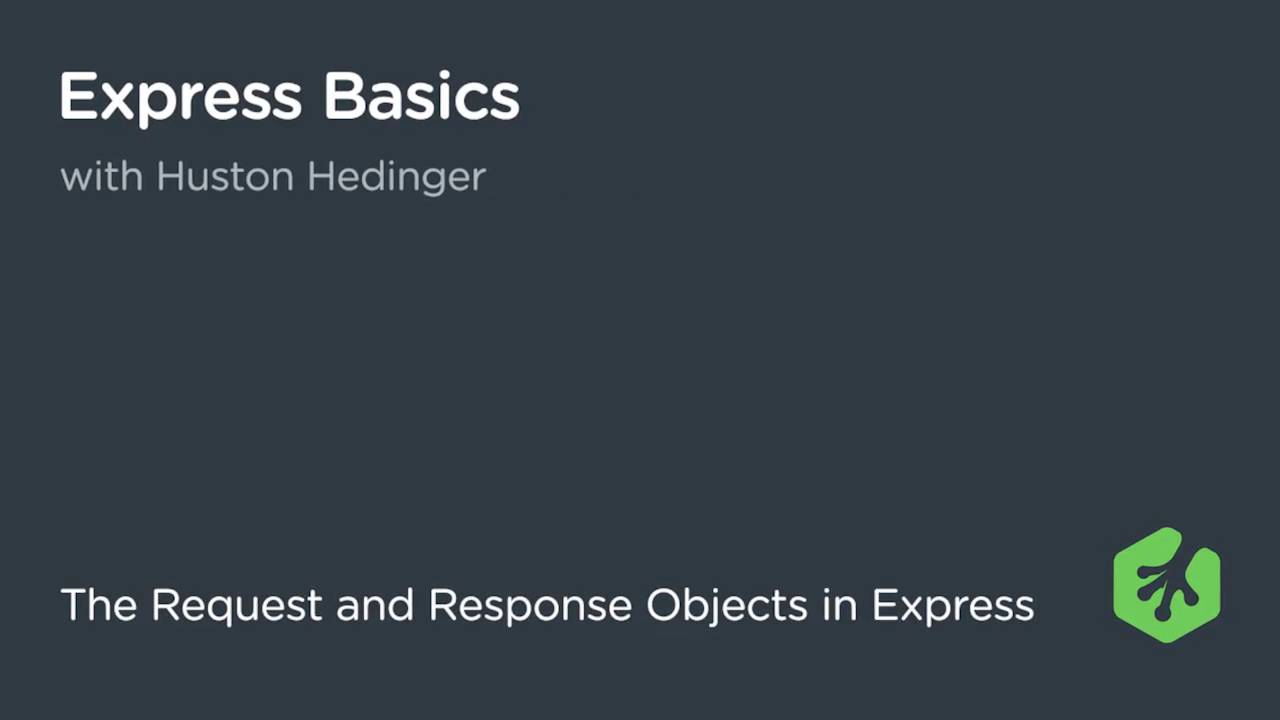Click the word "in" within the caption
The width and height of the screenshot is (1280, 720).
[840, 605]
